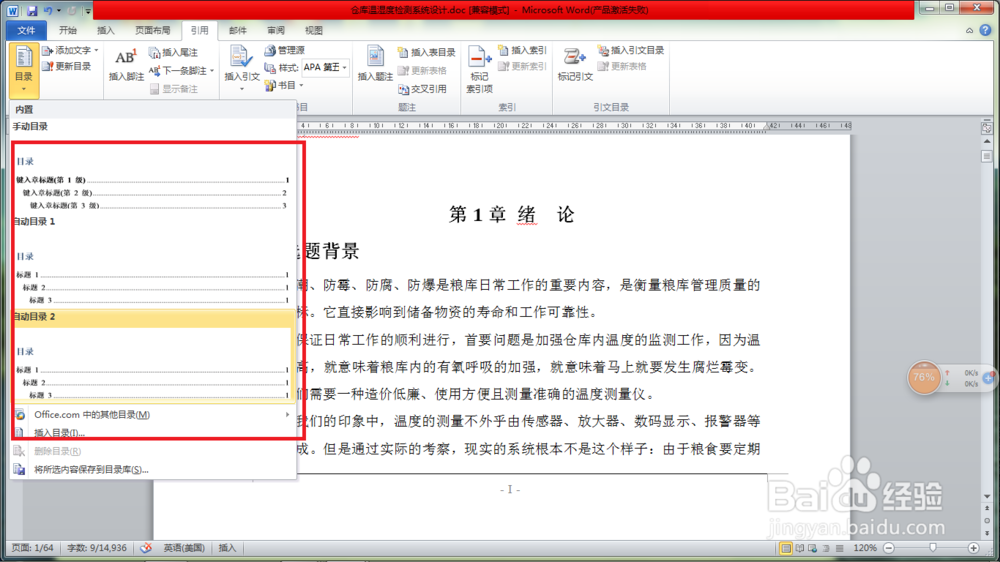Click 英语(美国) language indicator
Screen dimensions: 1000x562
(x=184, y=548)
